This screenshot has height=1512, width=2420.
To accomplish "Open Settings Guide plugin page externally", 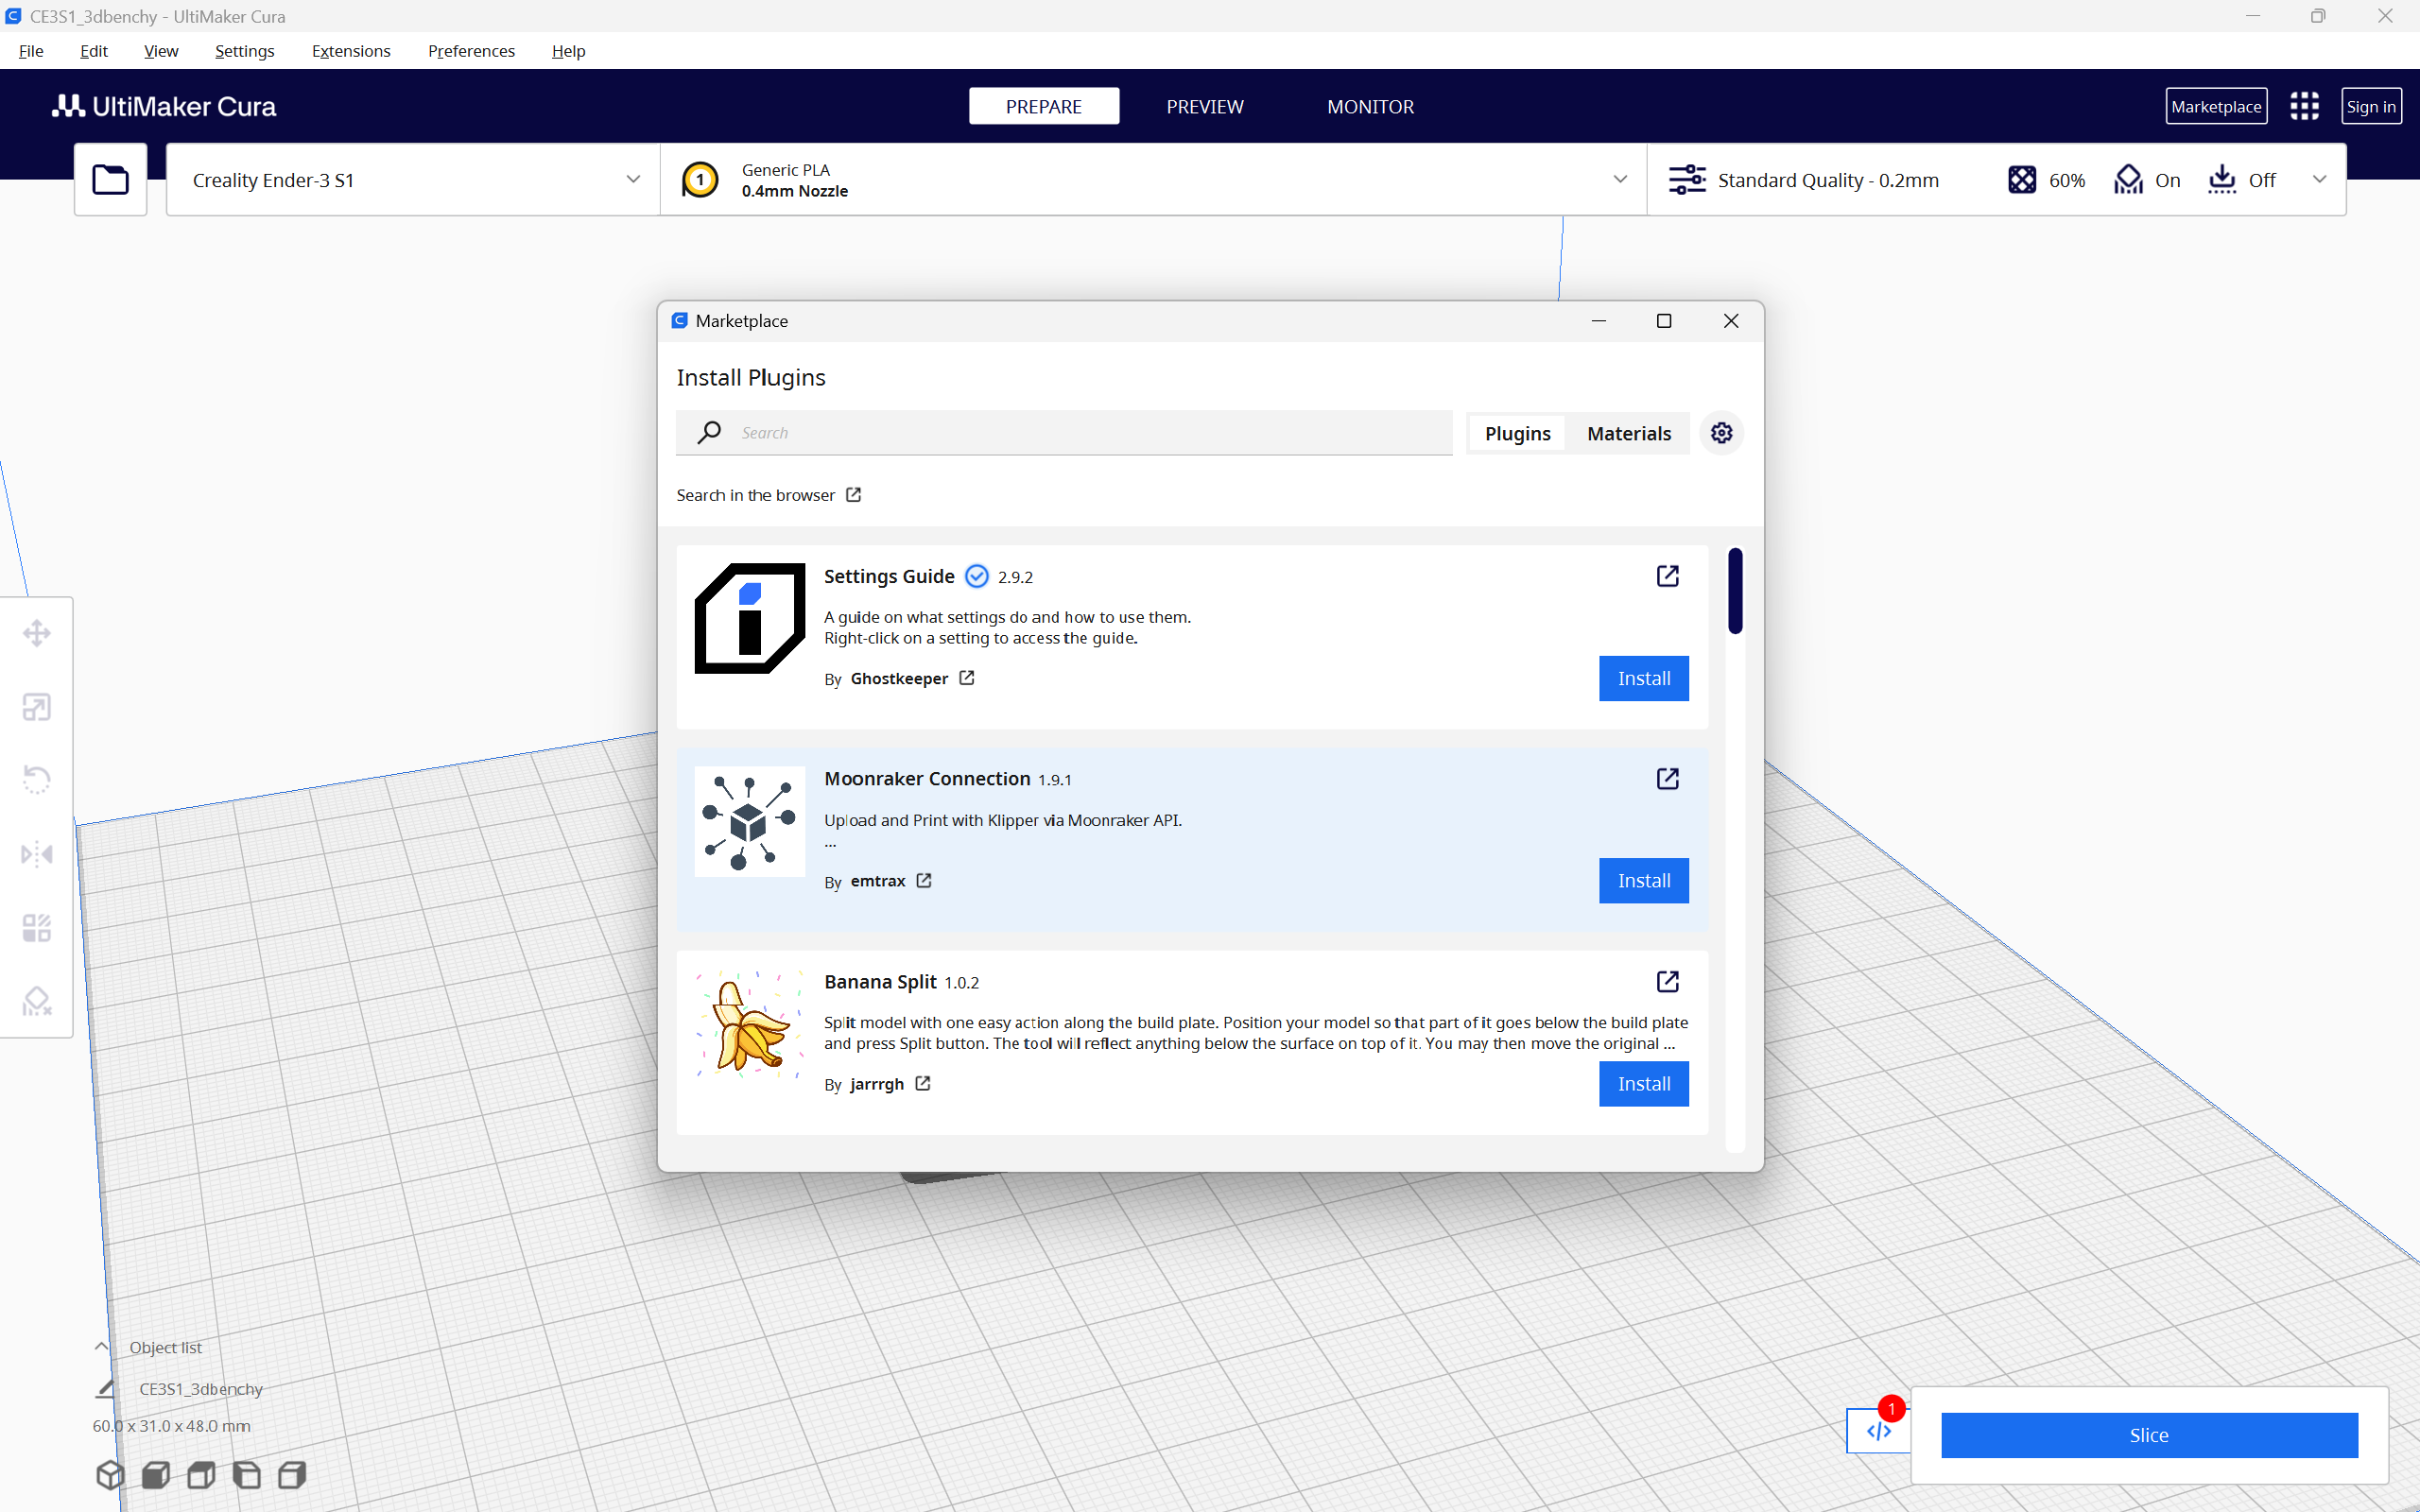I will coord(1667,576).
